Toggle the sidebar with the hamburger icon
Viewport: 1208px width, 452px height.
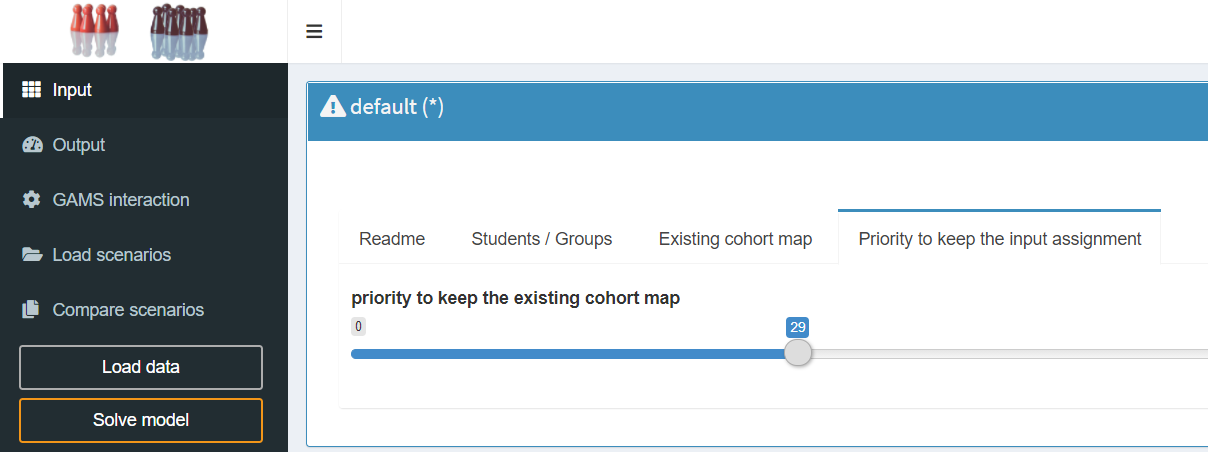click(314, 32)
